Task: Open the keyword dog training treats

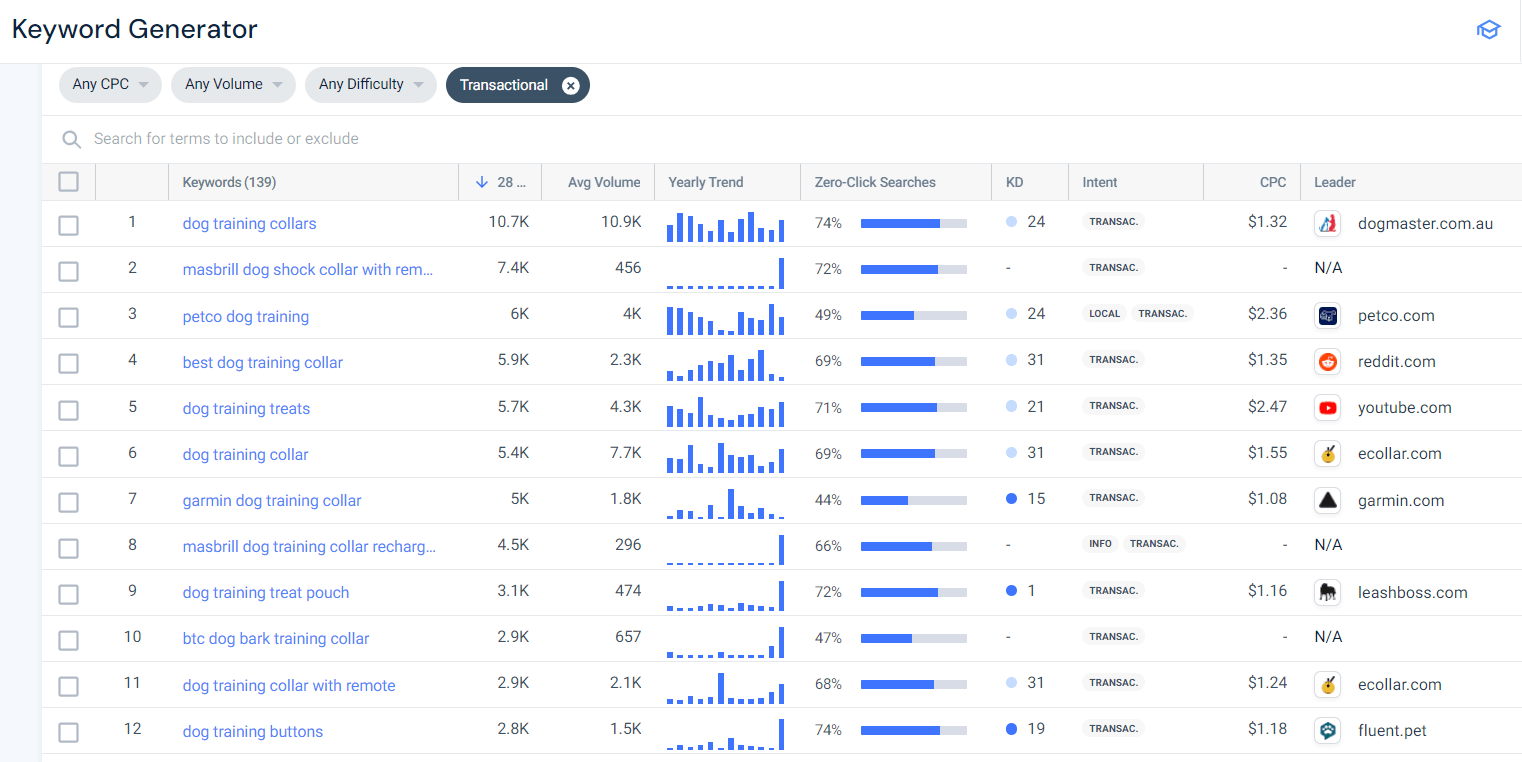Action: click(246, 408)
